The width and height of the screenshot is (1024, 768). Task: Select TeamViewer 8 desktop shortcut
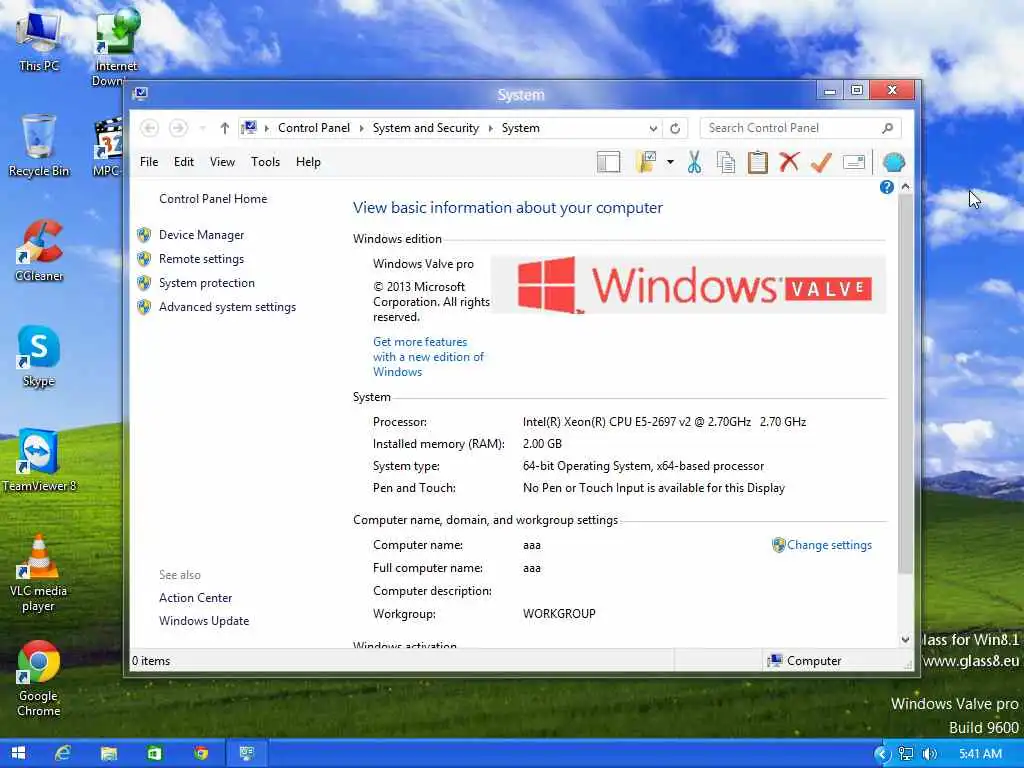click(x=39, y=460)
